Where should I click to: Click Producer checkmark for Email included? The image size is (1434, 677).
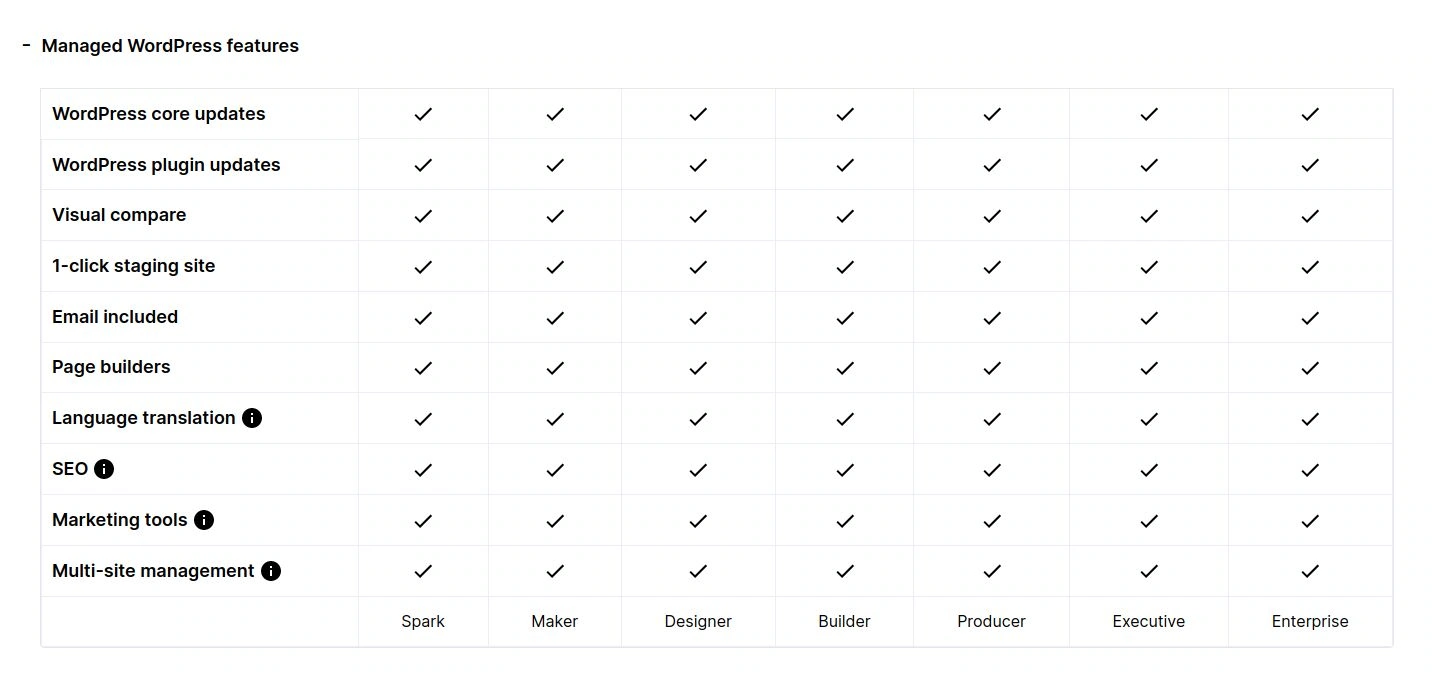(x=992, y=318)
